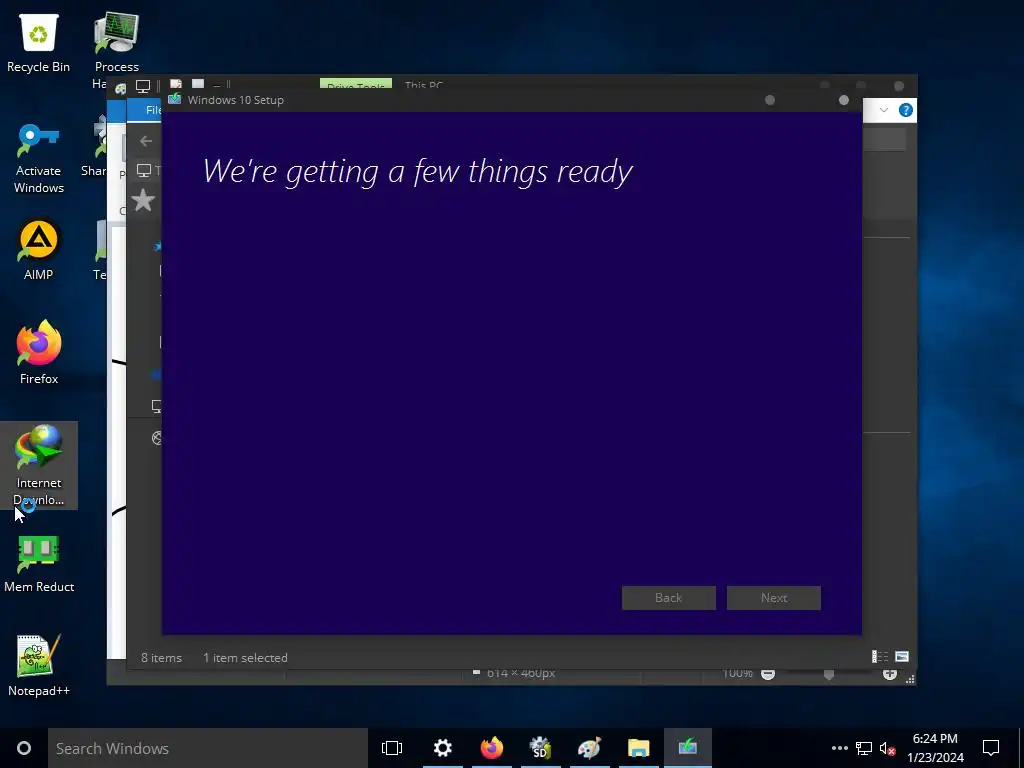
Task: Close the Windows 10 Setup window
Action: [844, 100]
